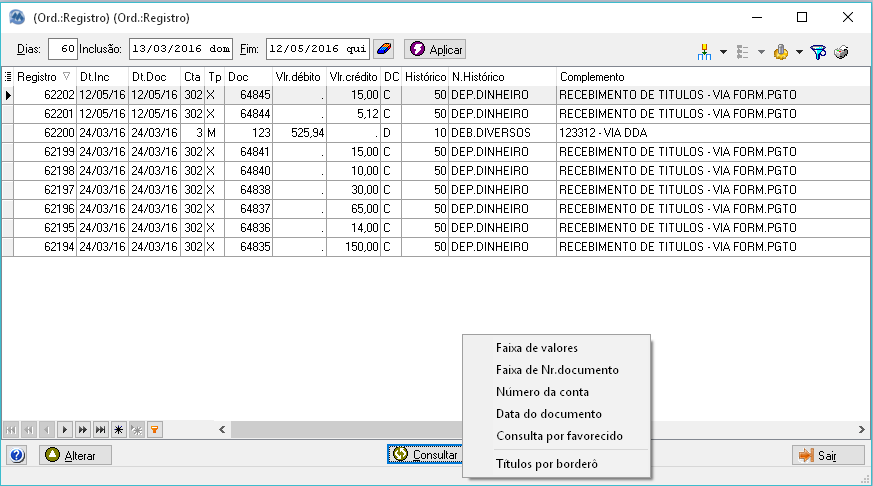This screenshot has height=486, width=873.
Task: Click the Complemento column header
Action: (x=714, y=77)
